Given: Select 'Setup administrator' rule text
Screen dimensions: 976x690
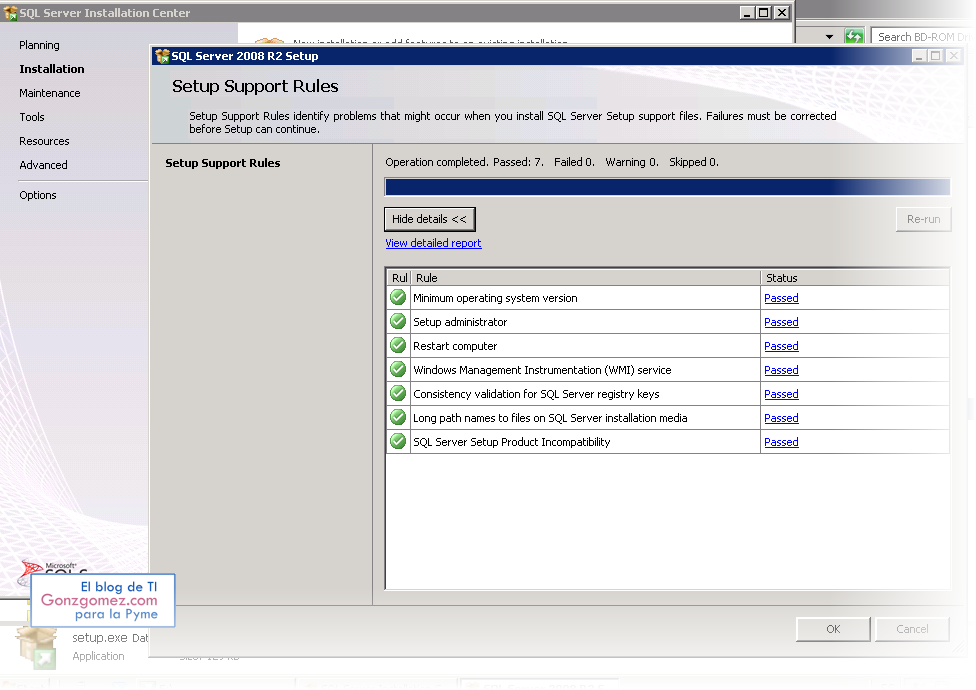Looking at the screenshot, I should tap(460, 322).
